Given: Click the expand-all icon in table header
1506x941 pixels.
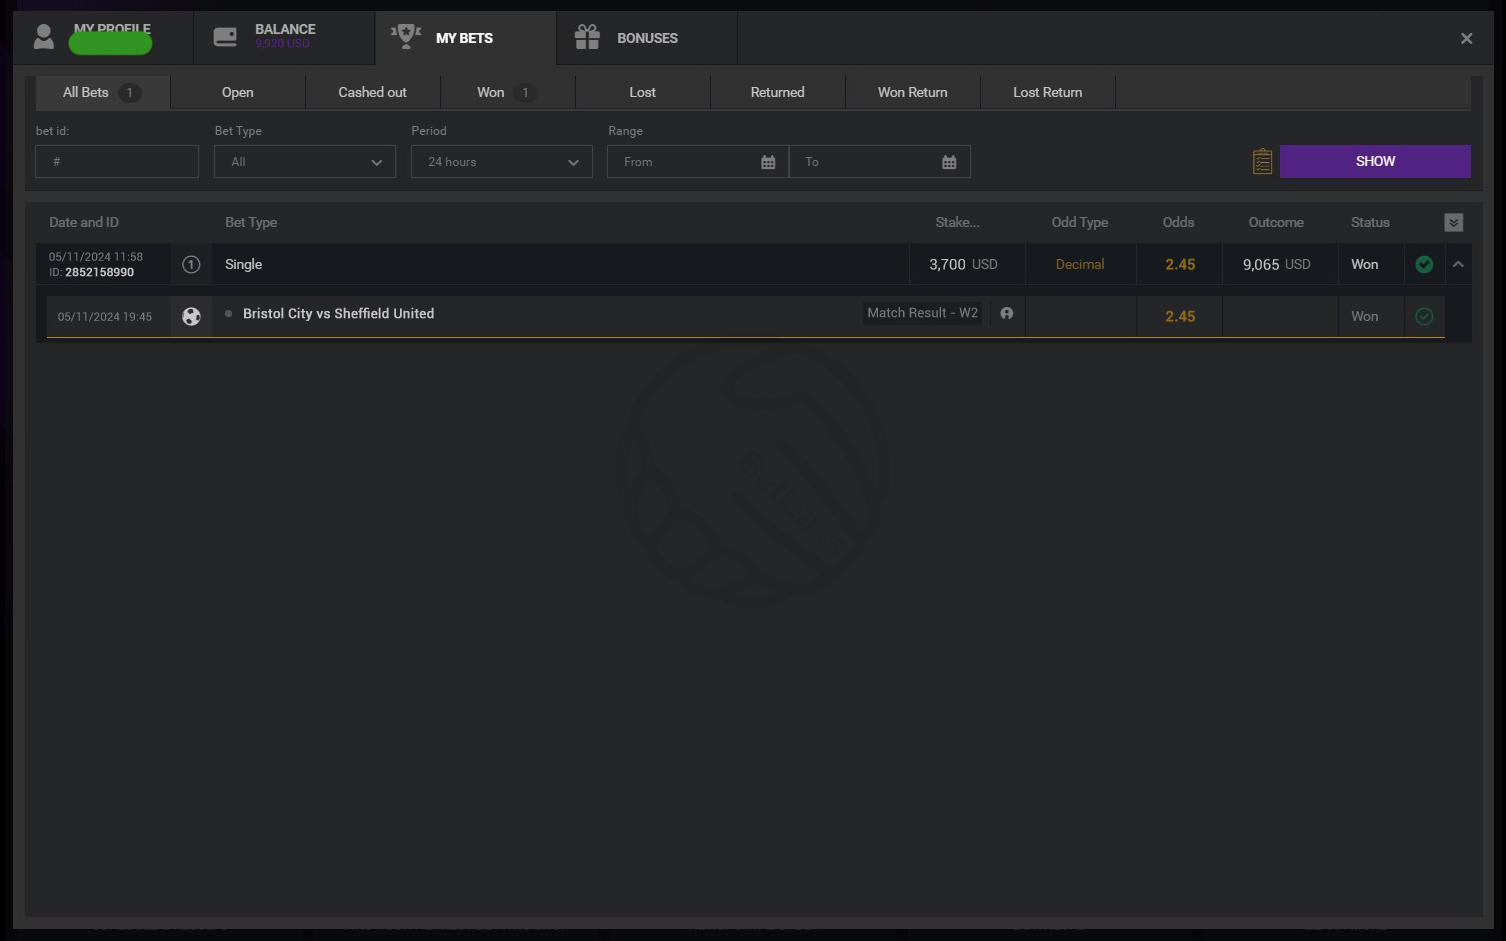Looking at the screenshot, I should (x=1454, y=222).
